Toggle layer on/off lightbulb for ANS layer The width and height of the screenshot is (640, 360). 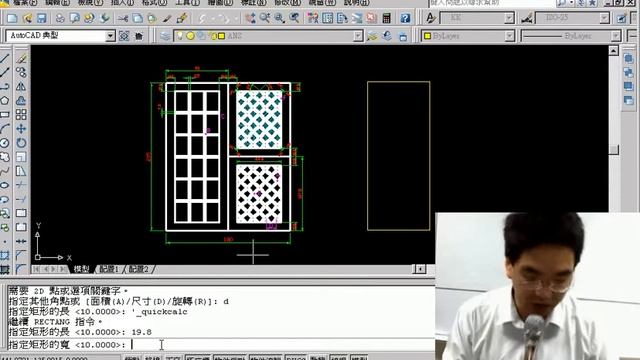pyautogui.click(x=180, y=36)
